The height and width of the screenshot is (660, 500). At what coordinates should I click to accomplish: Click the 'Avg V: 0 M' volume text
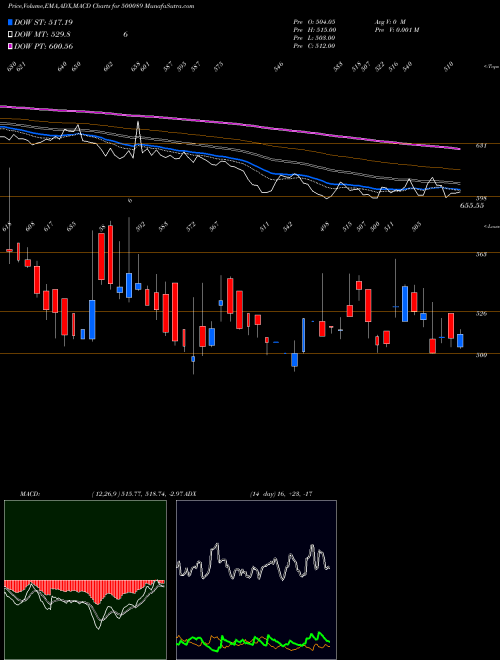(390, 22)
